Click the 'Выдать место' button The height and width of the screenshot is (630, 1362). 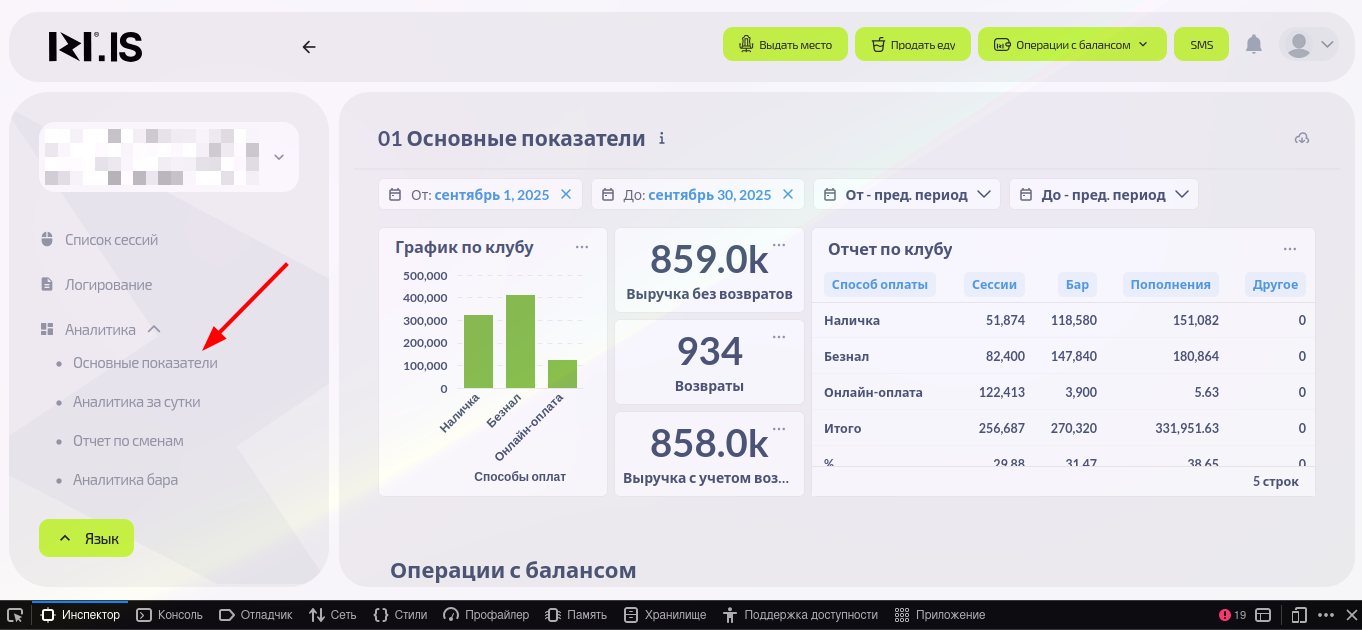pyautogui.click(x=785, y=45)
